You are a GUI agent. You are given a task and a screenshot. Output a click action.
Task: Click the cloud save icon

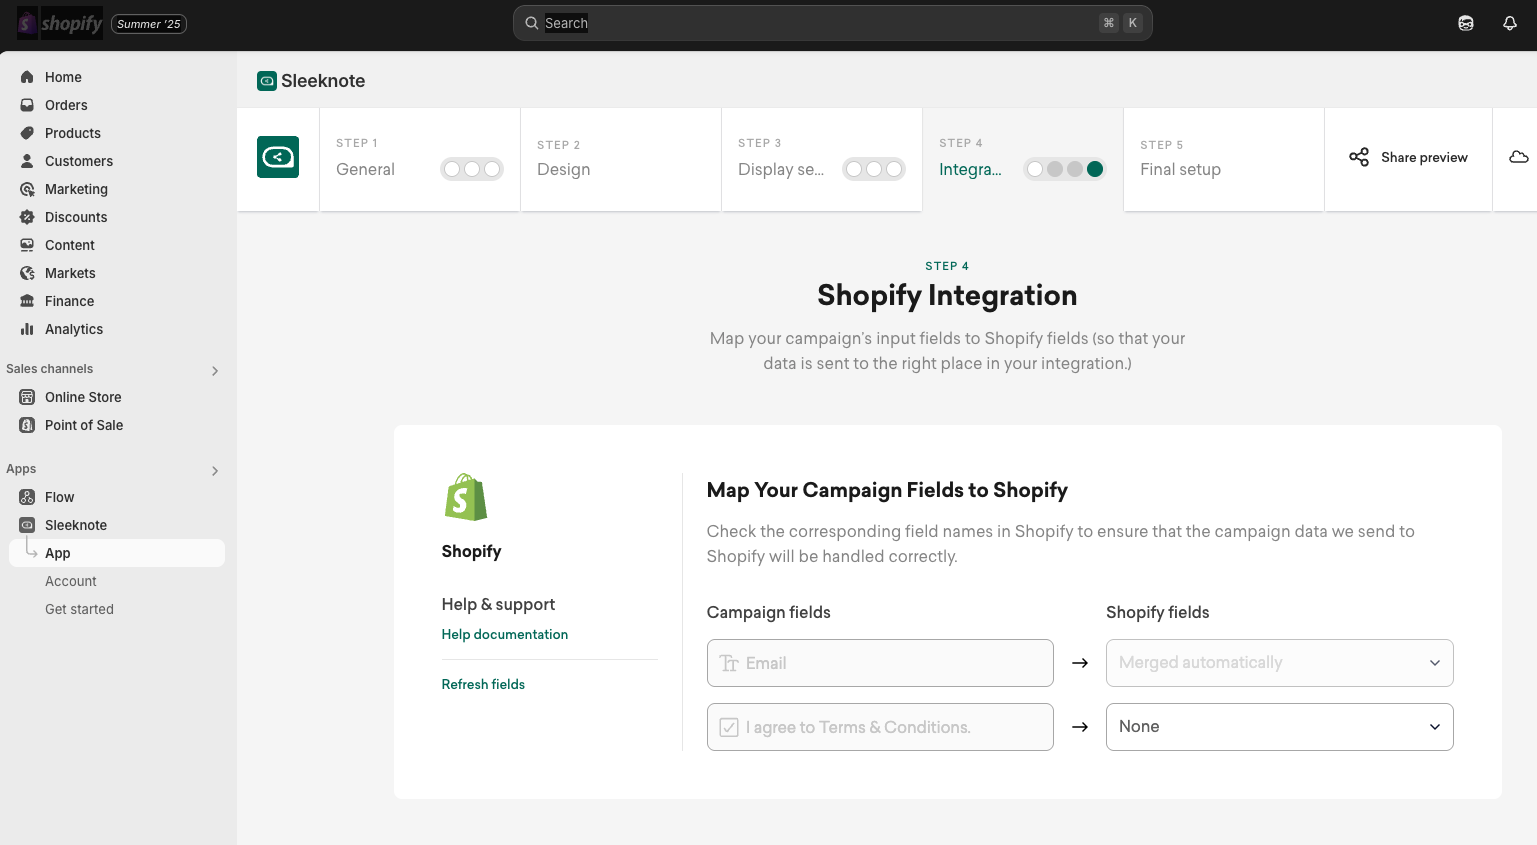1519,157
